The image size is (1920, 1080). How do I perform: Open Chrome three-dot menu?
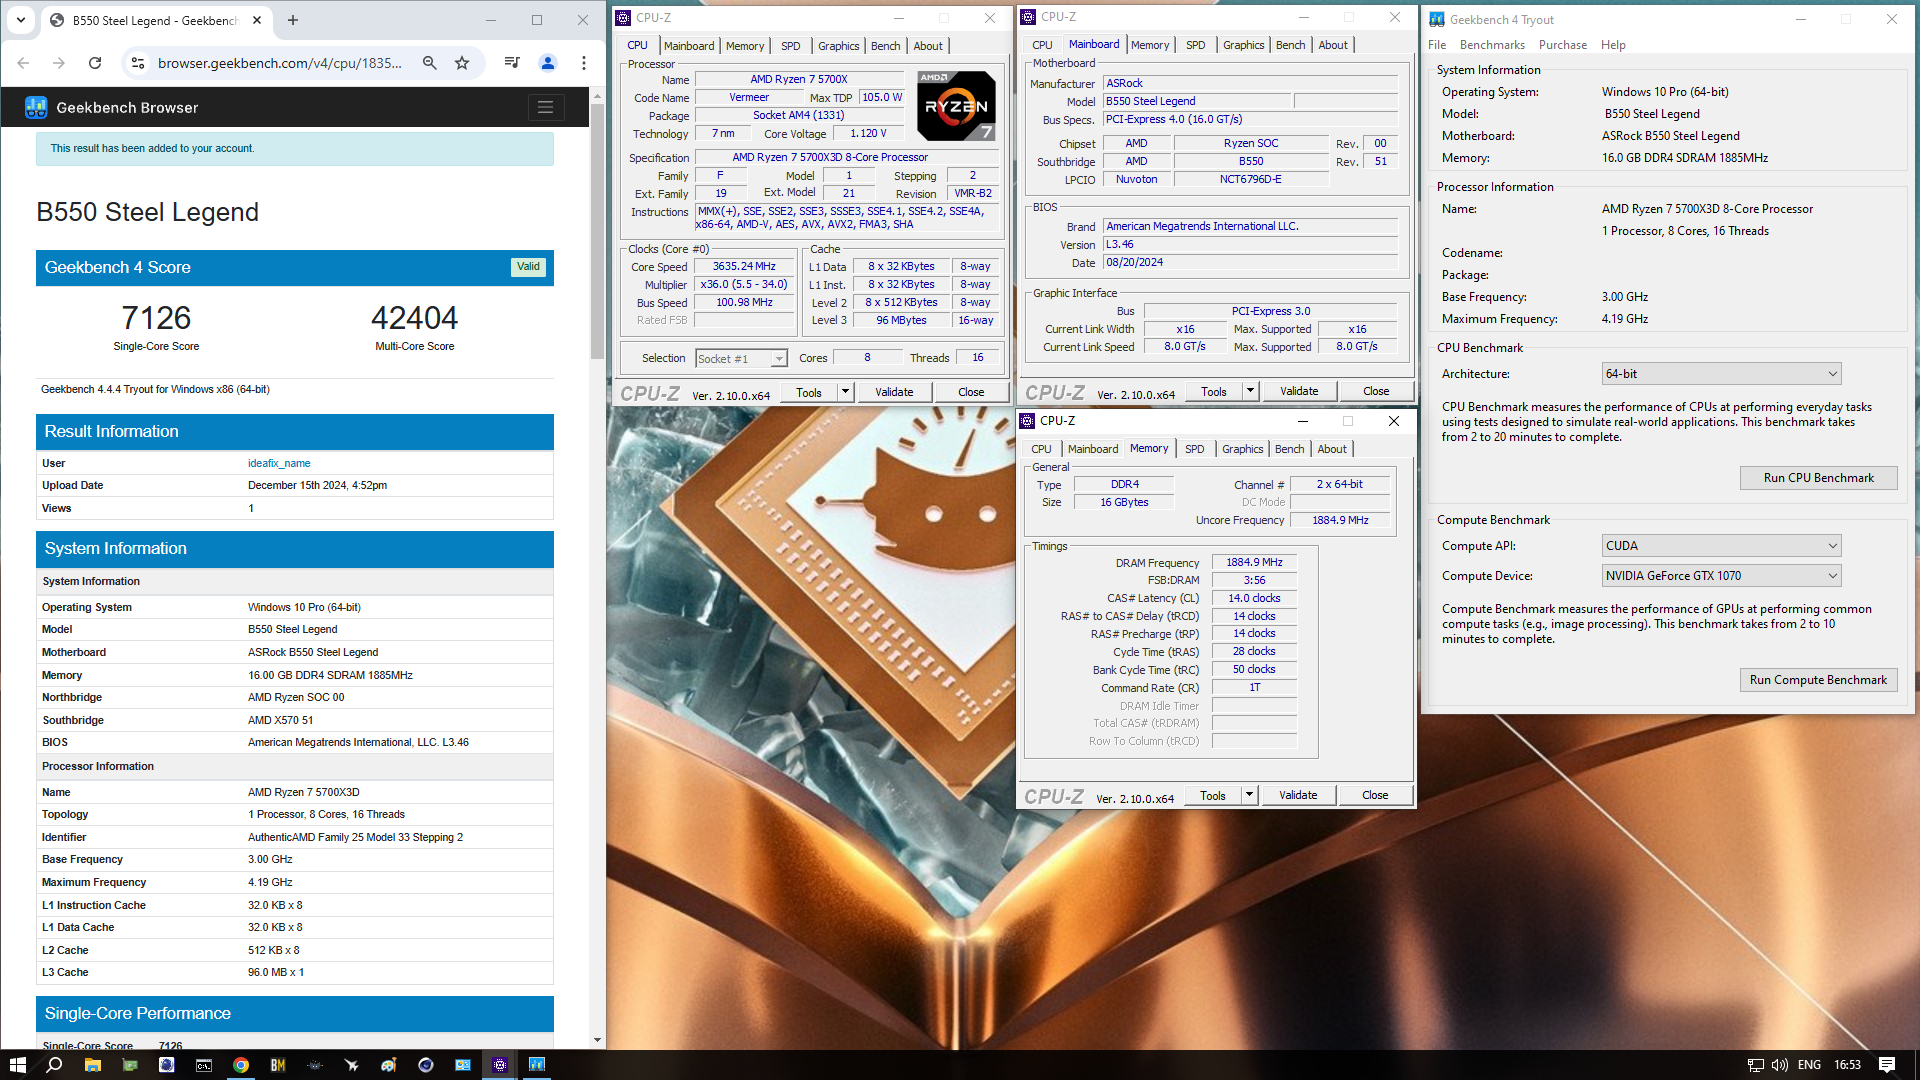coord(584,63)
